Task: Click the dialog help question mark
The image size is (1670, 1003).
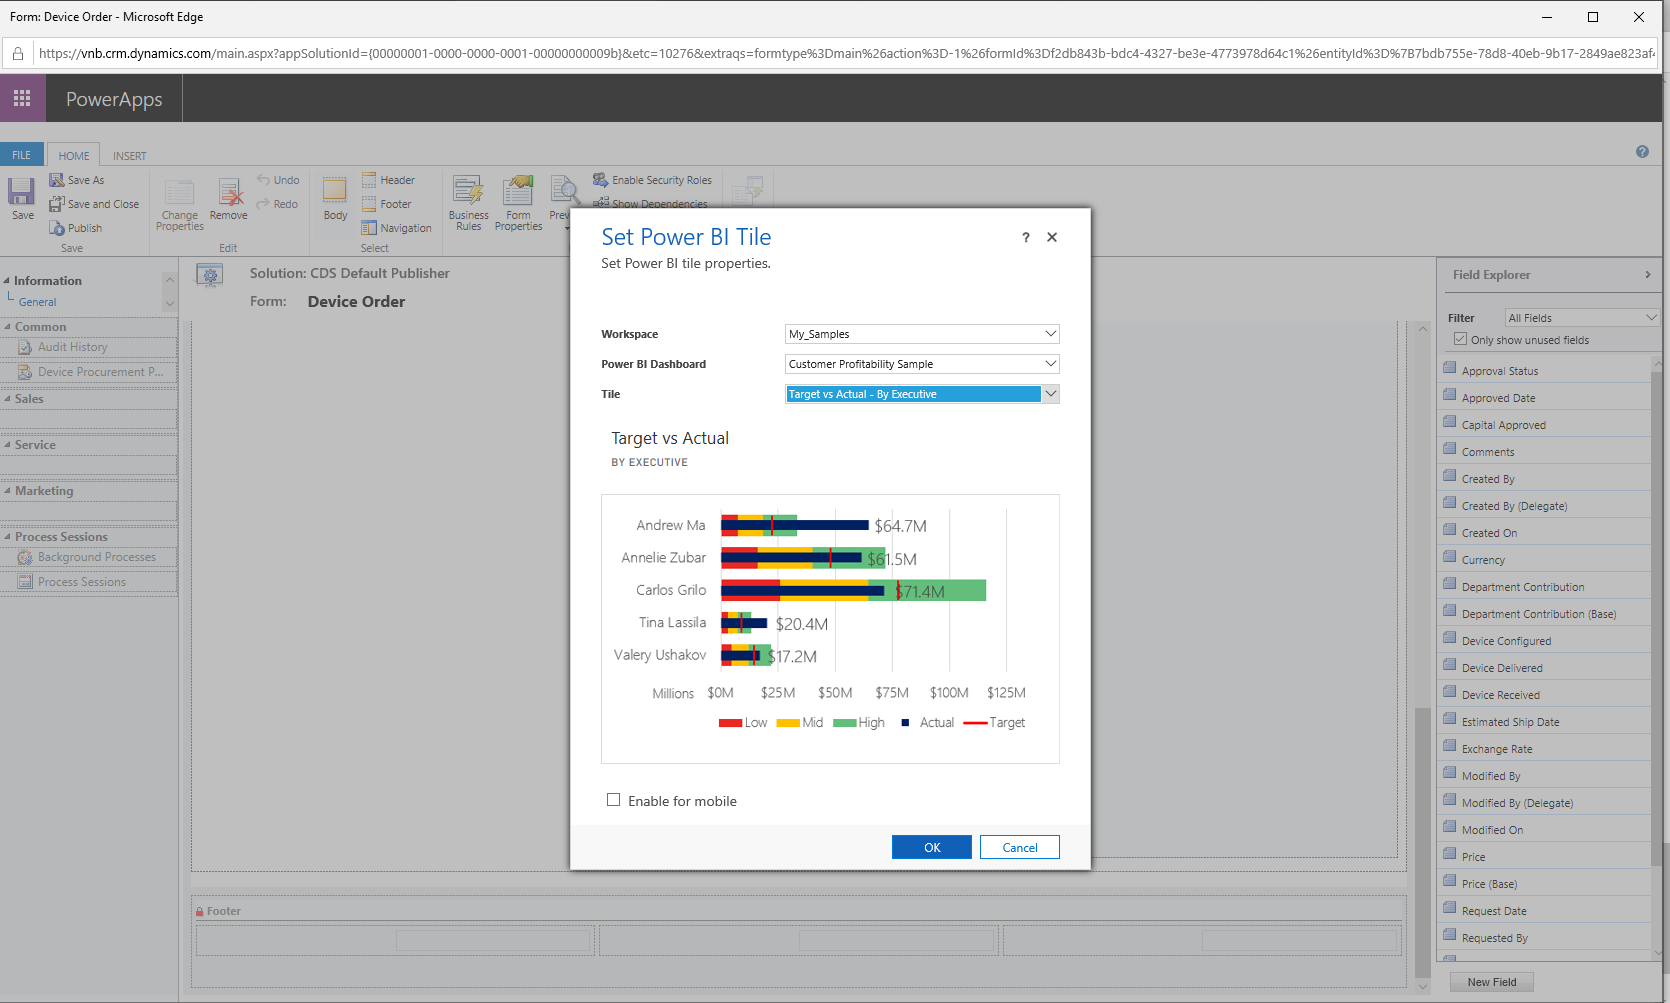Action: pyautogui.click(x=1025, y=237)
